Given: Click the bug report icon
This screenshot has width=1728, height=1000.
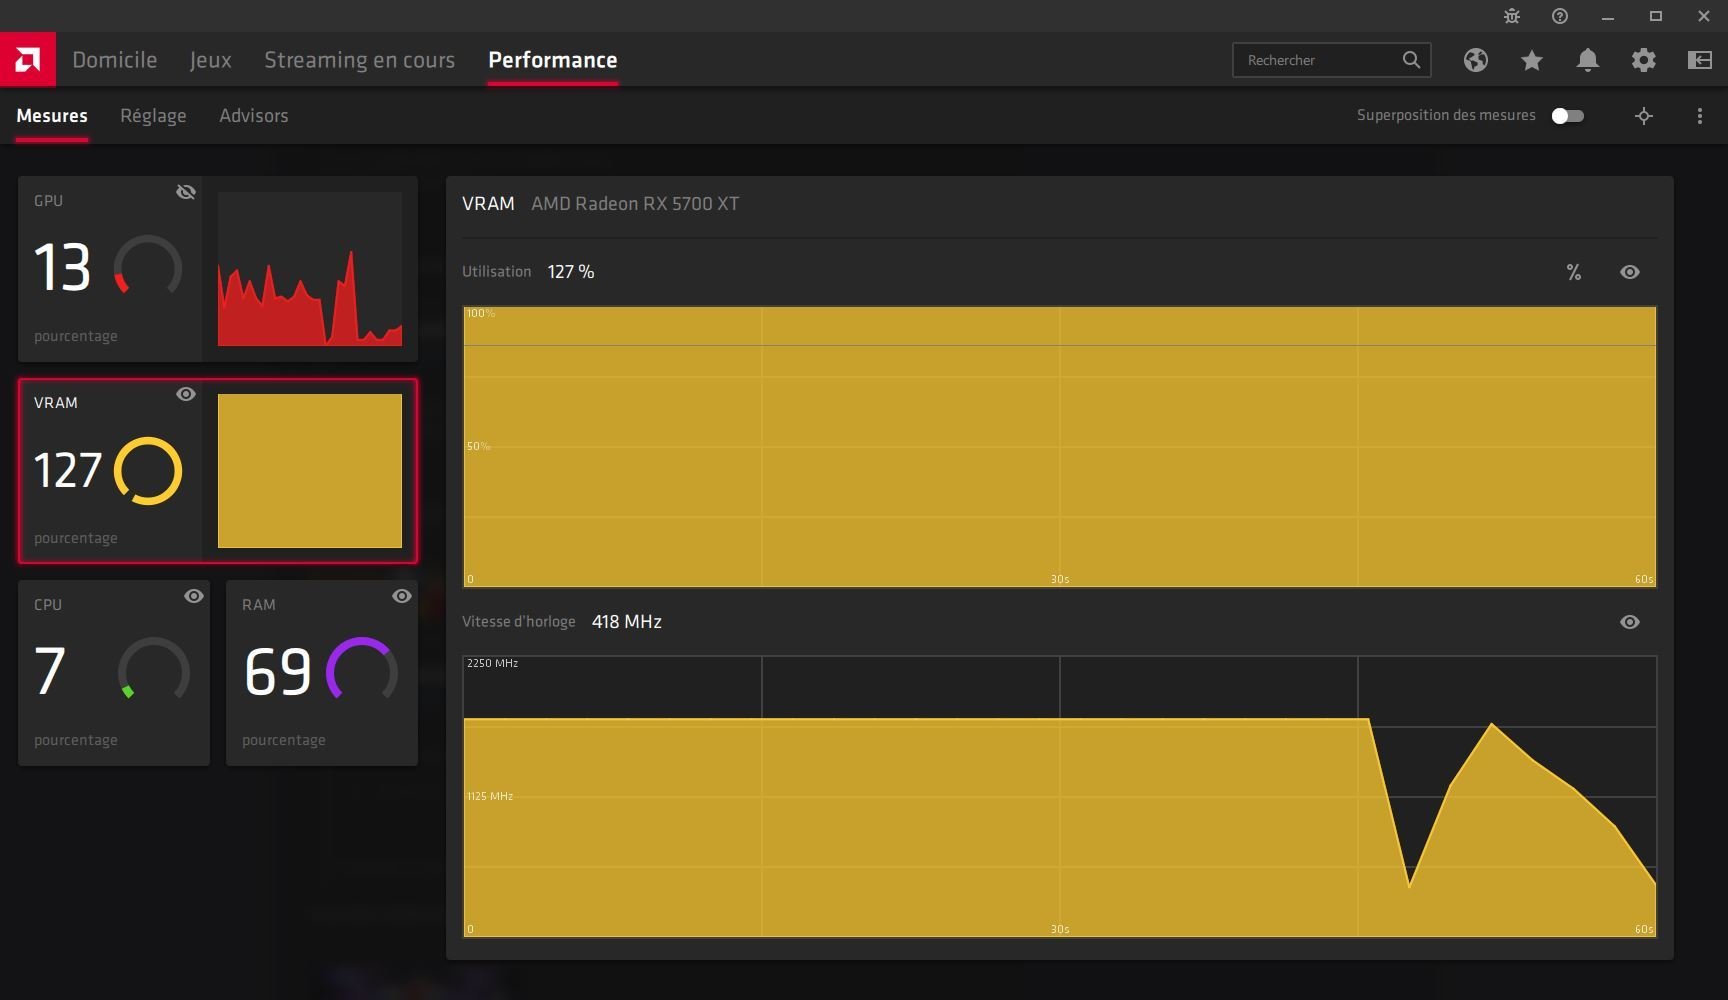Looking at the screenshot, I should [x=1511, y=16].
